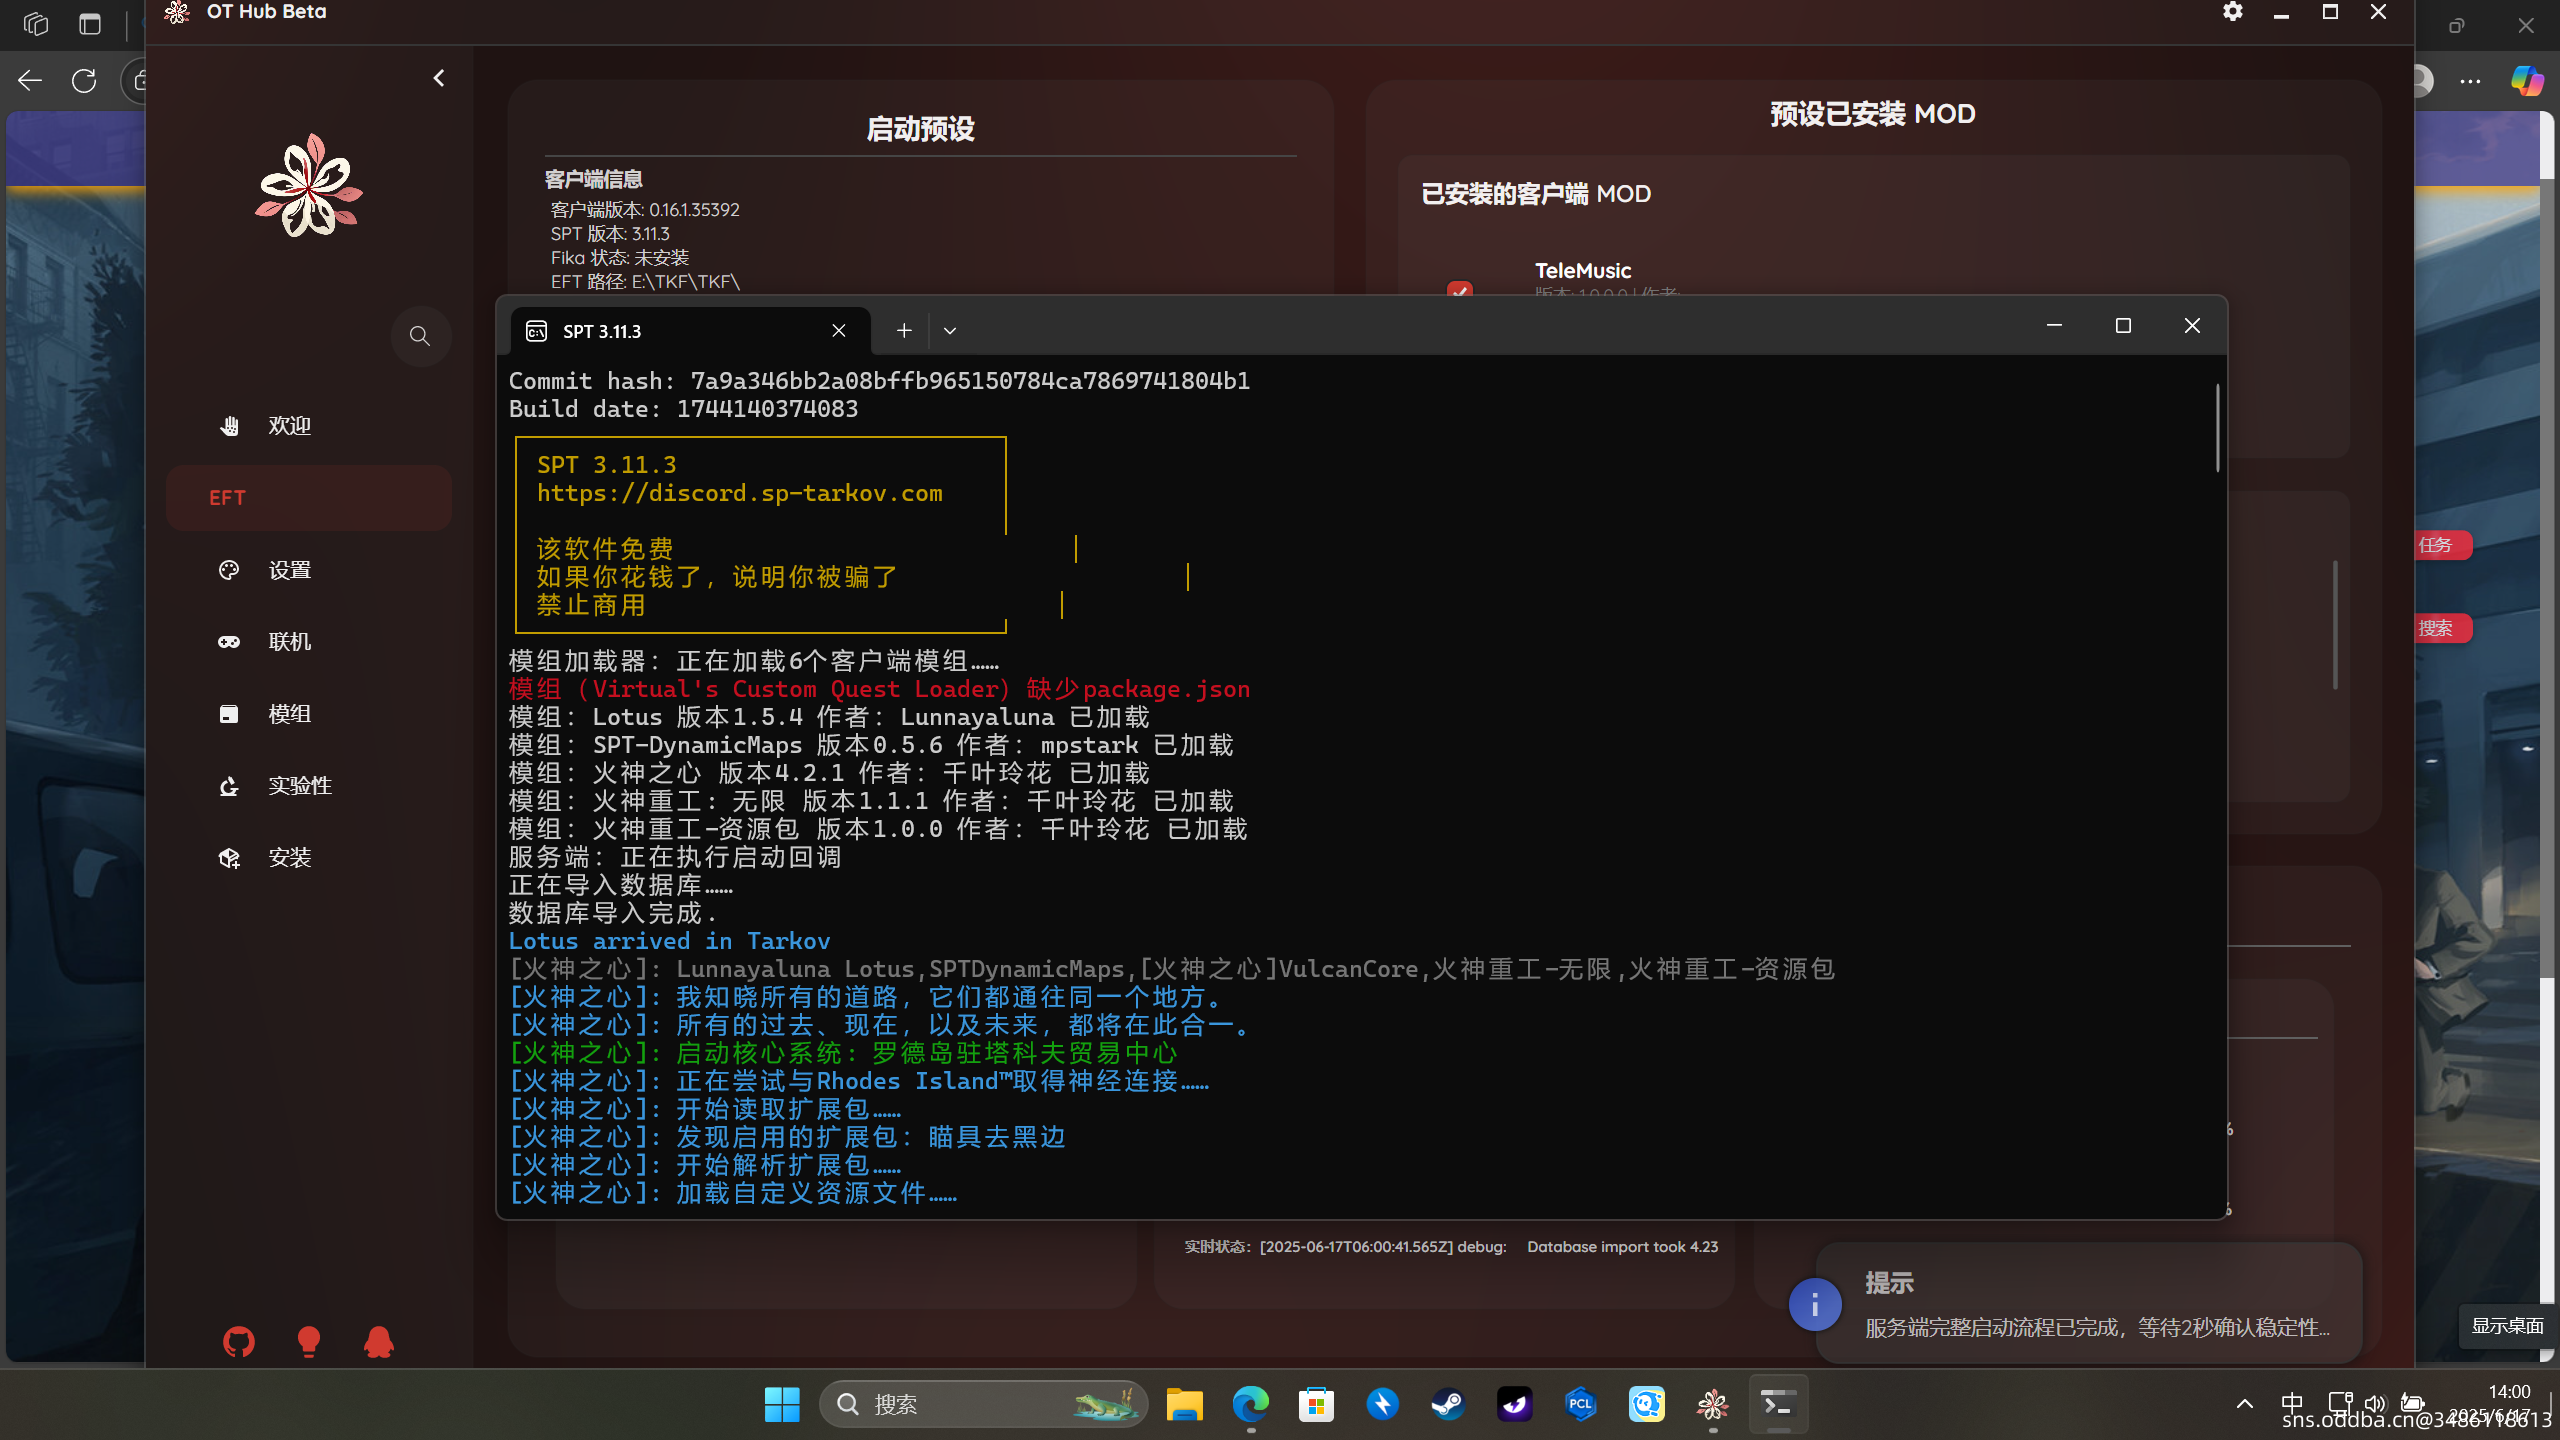2560x1440 pixels.
Task: Open OT Hub flower icon in taskbar
Action: coord(1712,1404)
